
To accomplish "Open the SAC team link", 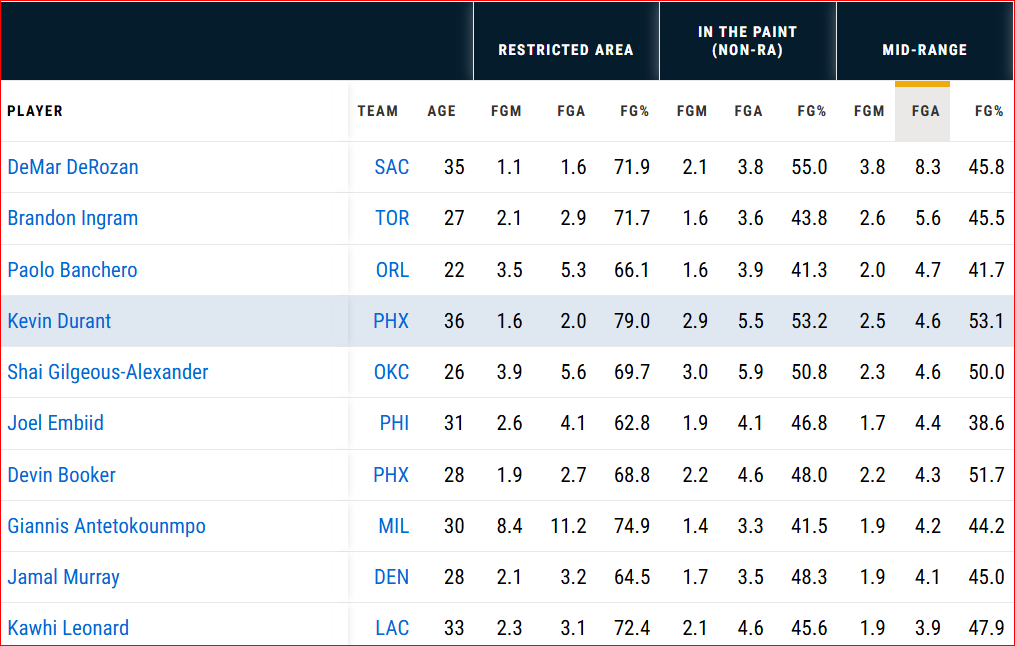I will point(392,167).
